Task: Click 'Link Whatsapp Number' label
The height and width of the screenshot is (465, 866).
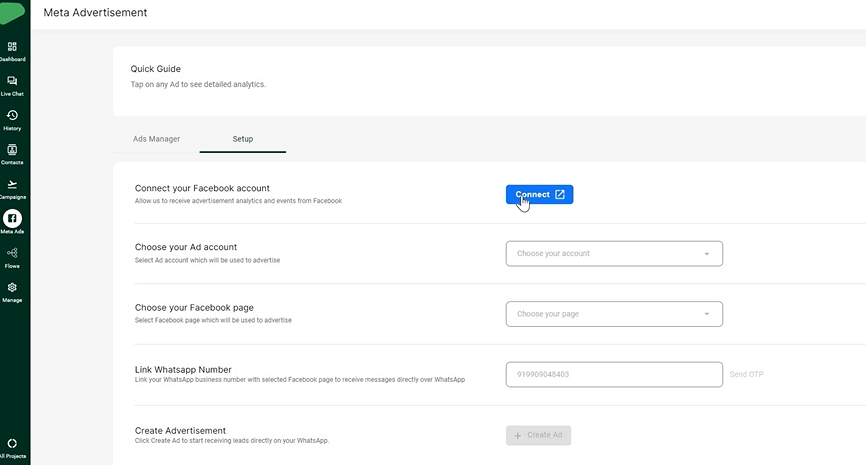Action: [183, 369]
